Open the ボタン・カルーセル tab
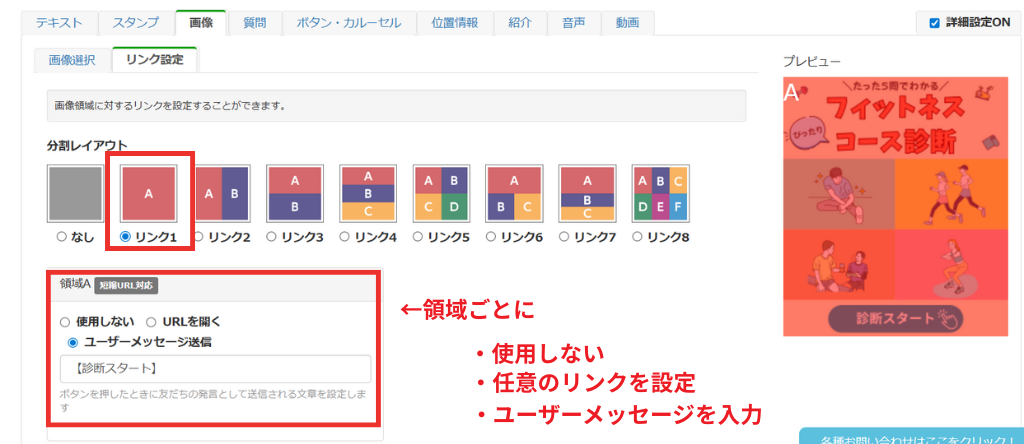This screenshot has width=1024, height=444. point(349,23)
